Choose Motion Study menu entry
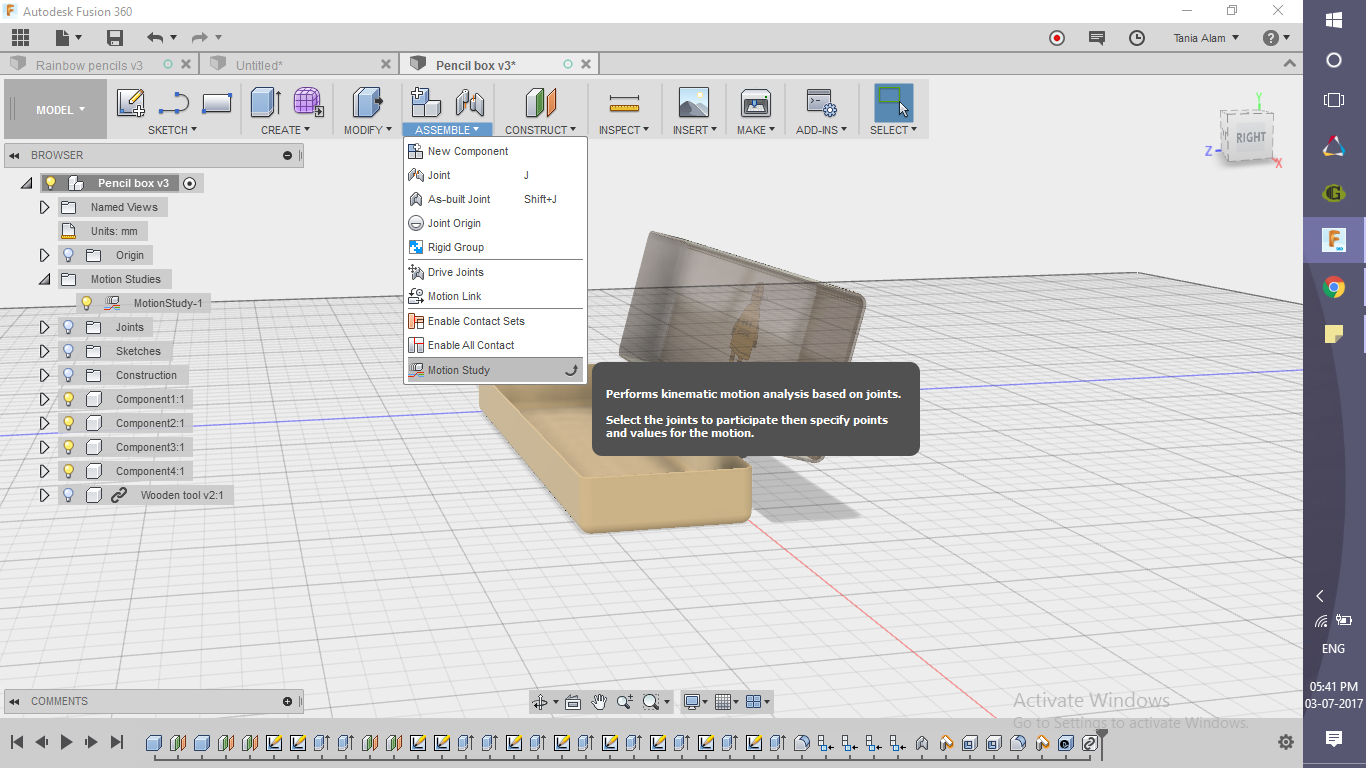This screenshot has width=1366, height=768. [x=495, y=370]
